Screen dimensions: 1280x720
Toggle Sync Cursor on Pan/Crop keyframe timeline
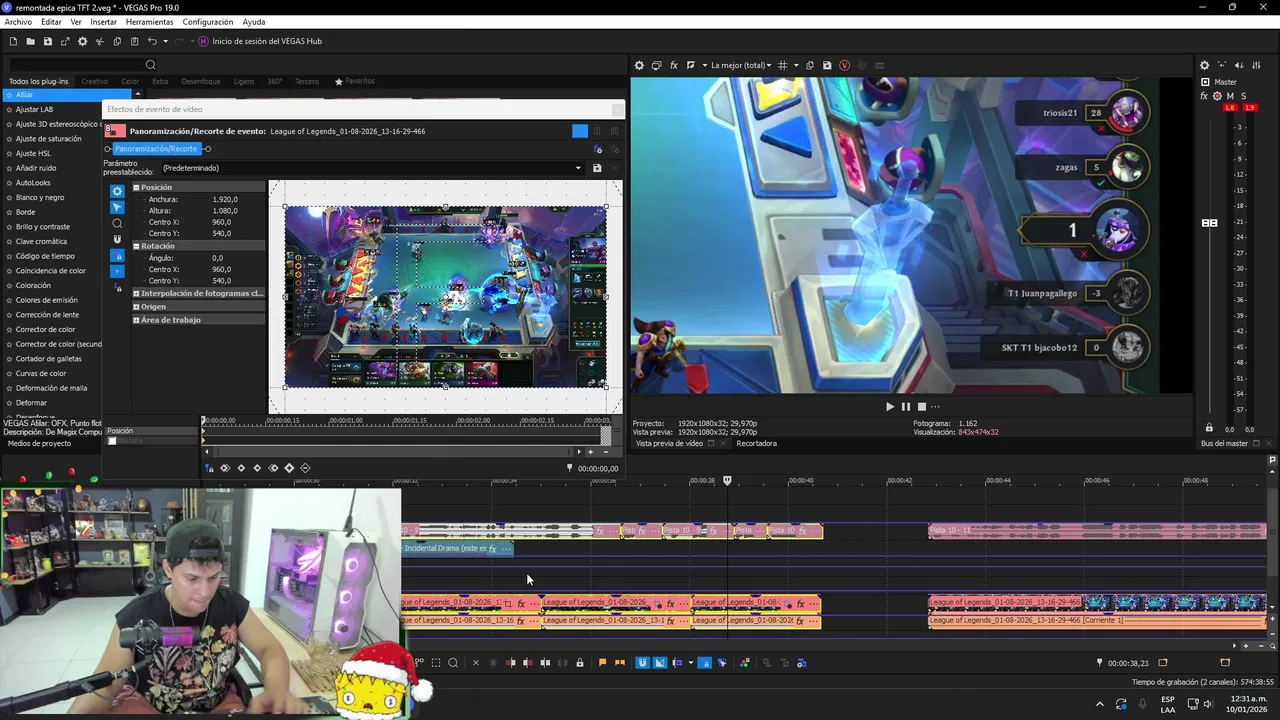coord(209,468)
